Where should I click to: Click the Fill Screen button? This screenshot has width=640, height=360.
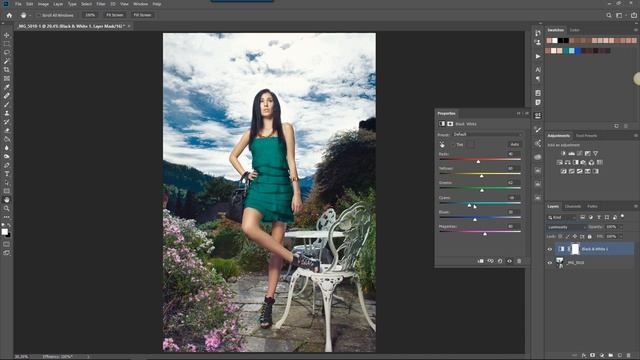(x=142, y=15)
